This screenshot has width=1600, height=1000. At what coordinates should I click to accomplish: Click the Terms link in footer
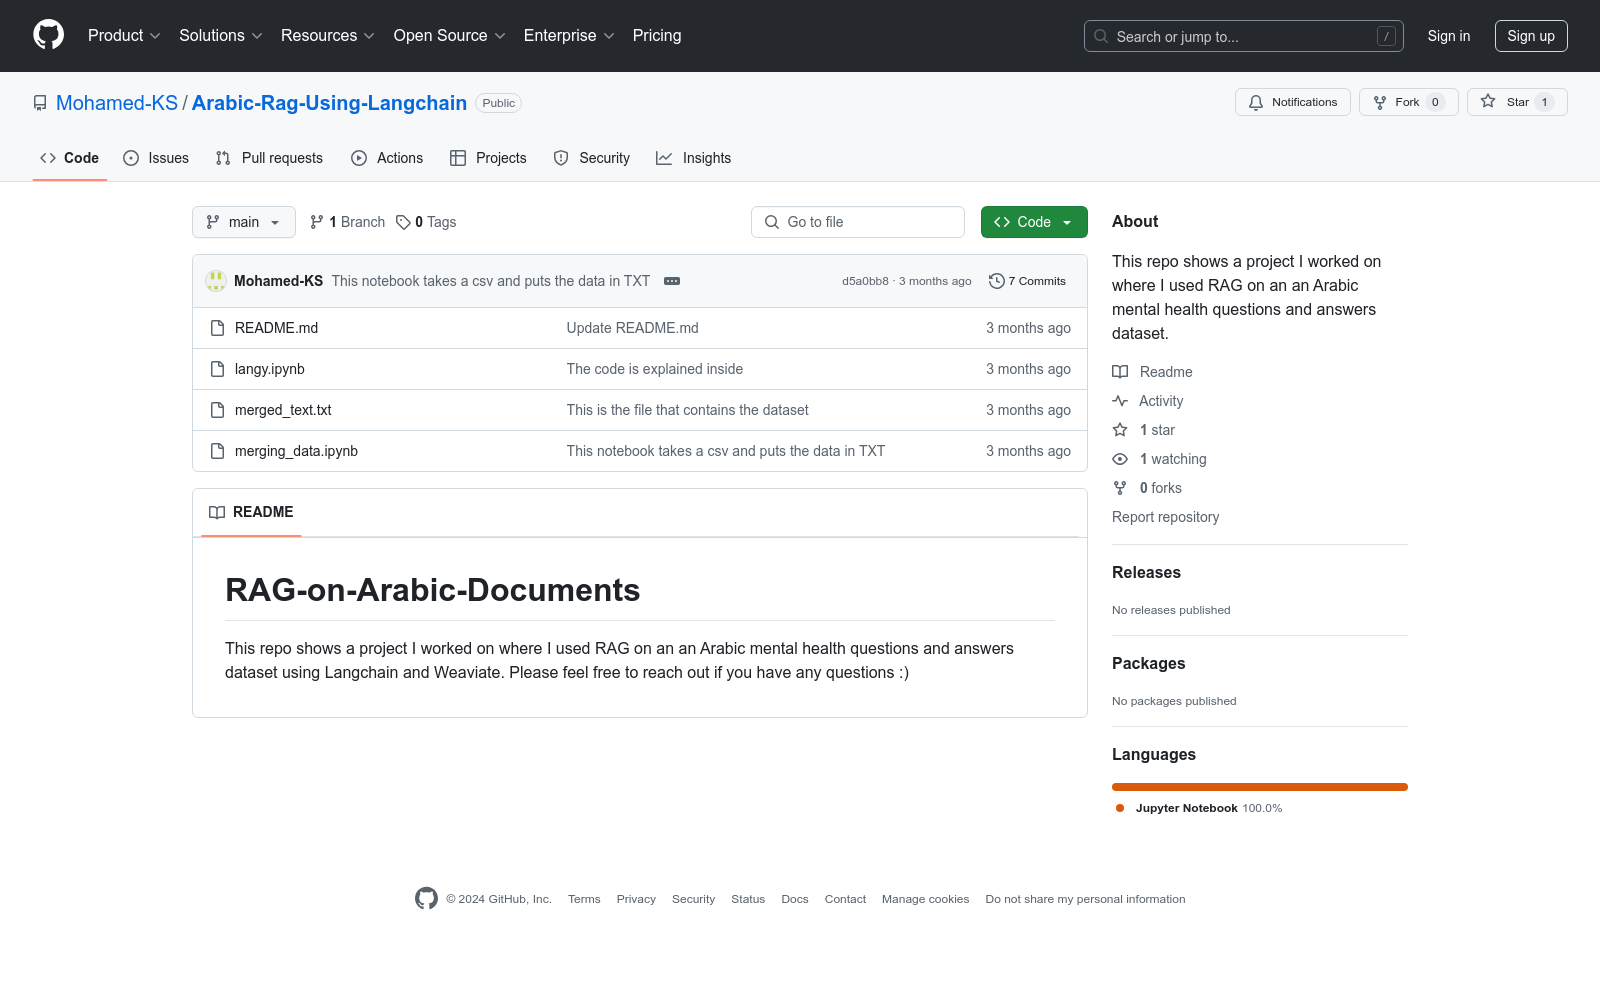click(584, 899)
